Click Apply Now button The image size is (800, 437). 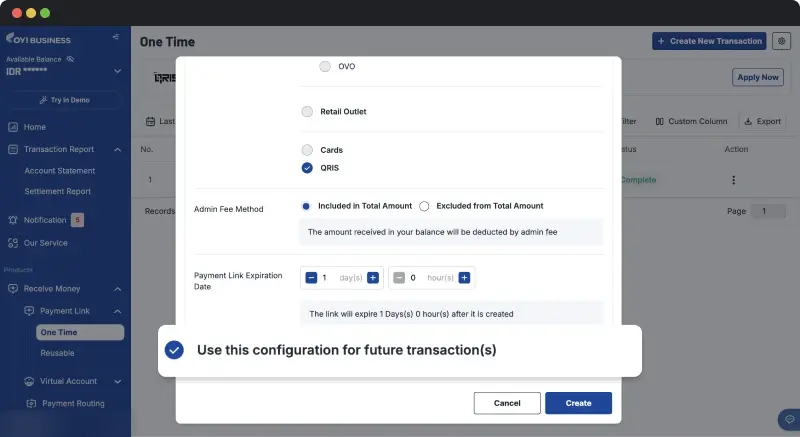point(758,78)
